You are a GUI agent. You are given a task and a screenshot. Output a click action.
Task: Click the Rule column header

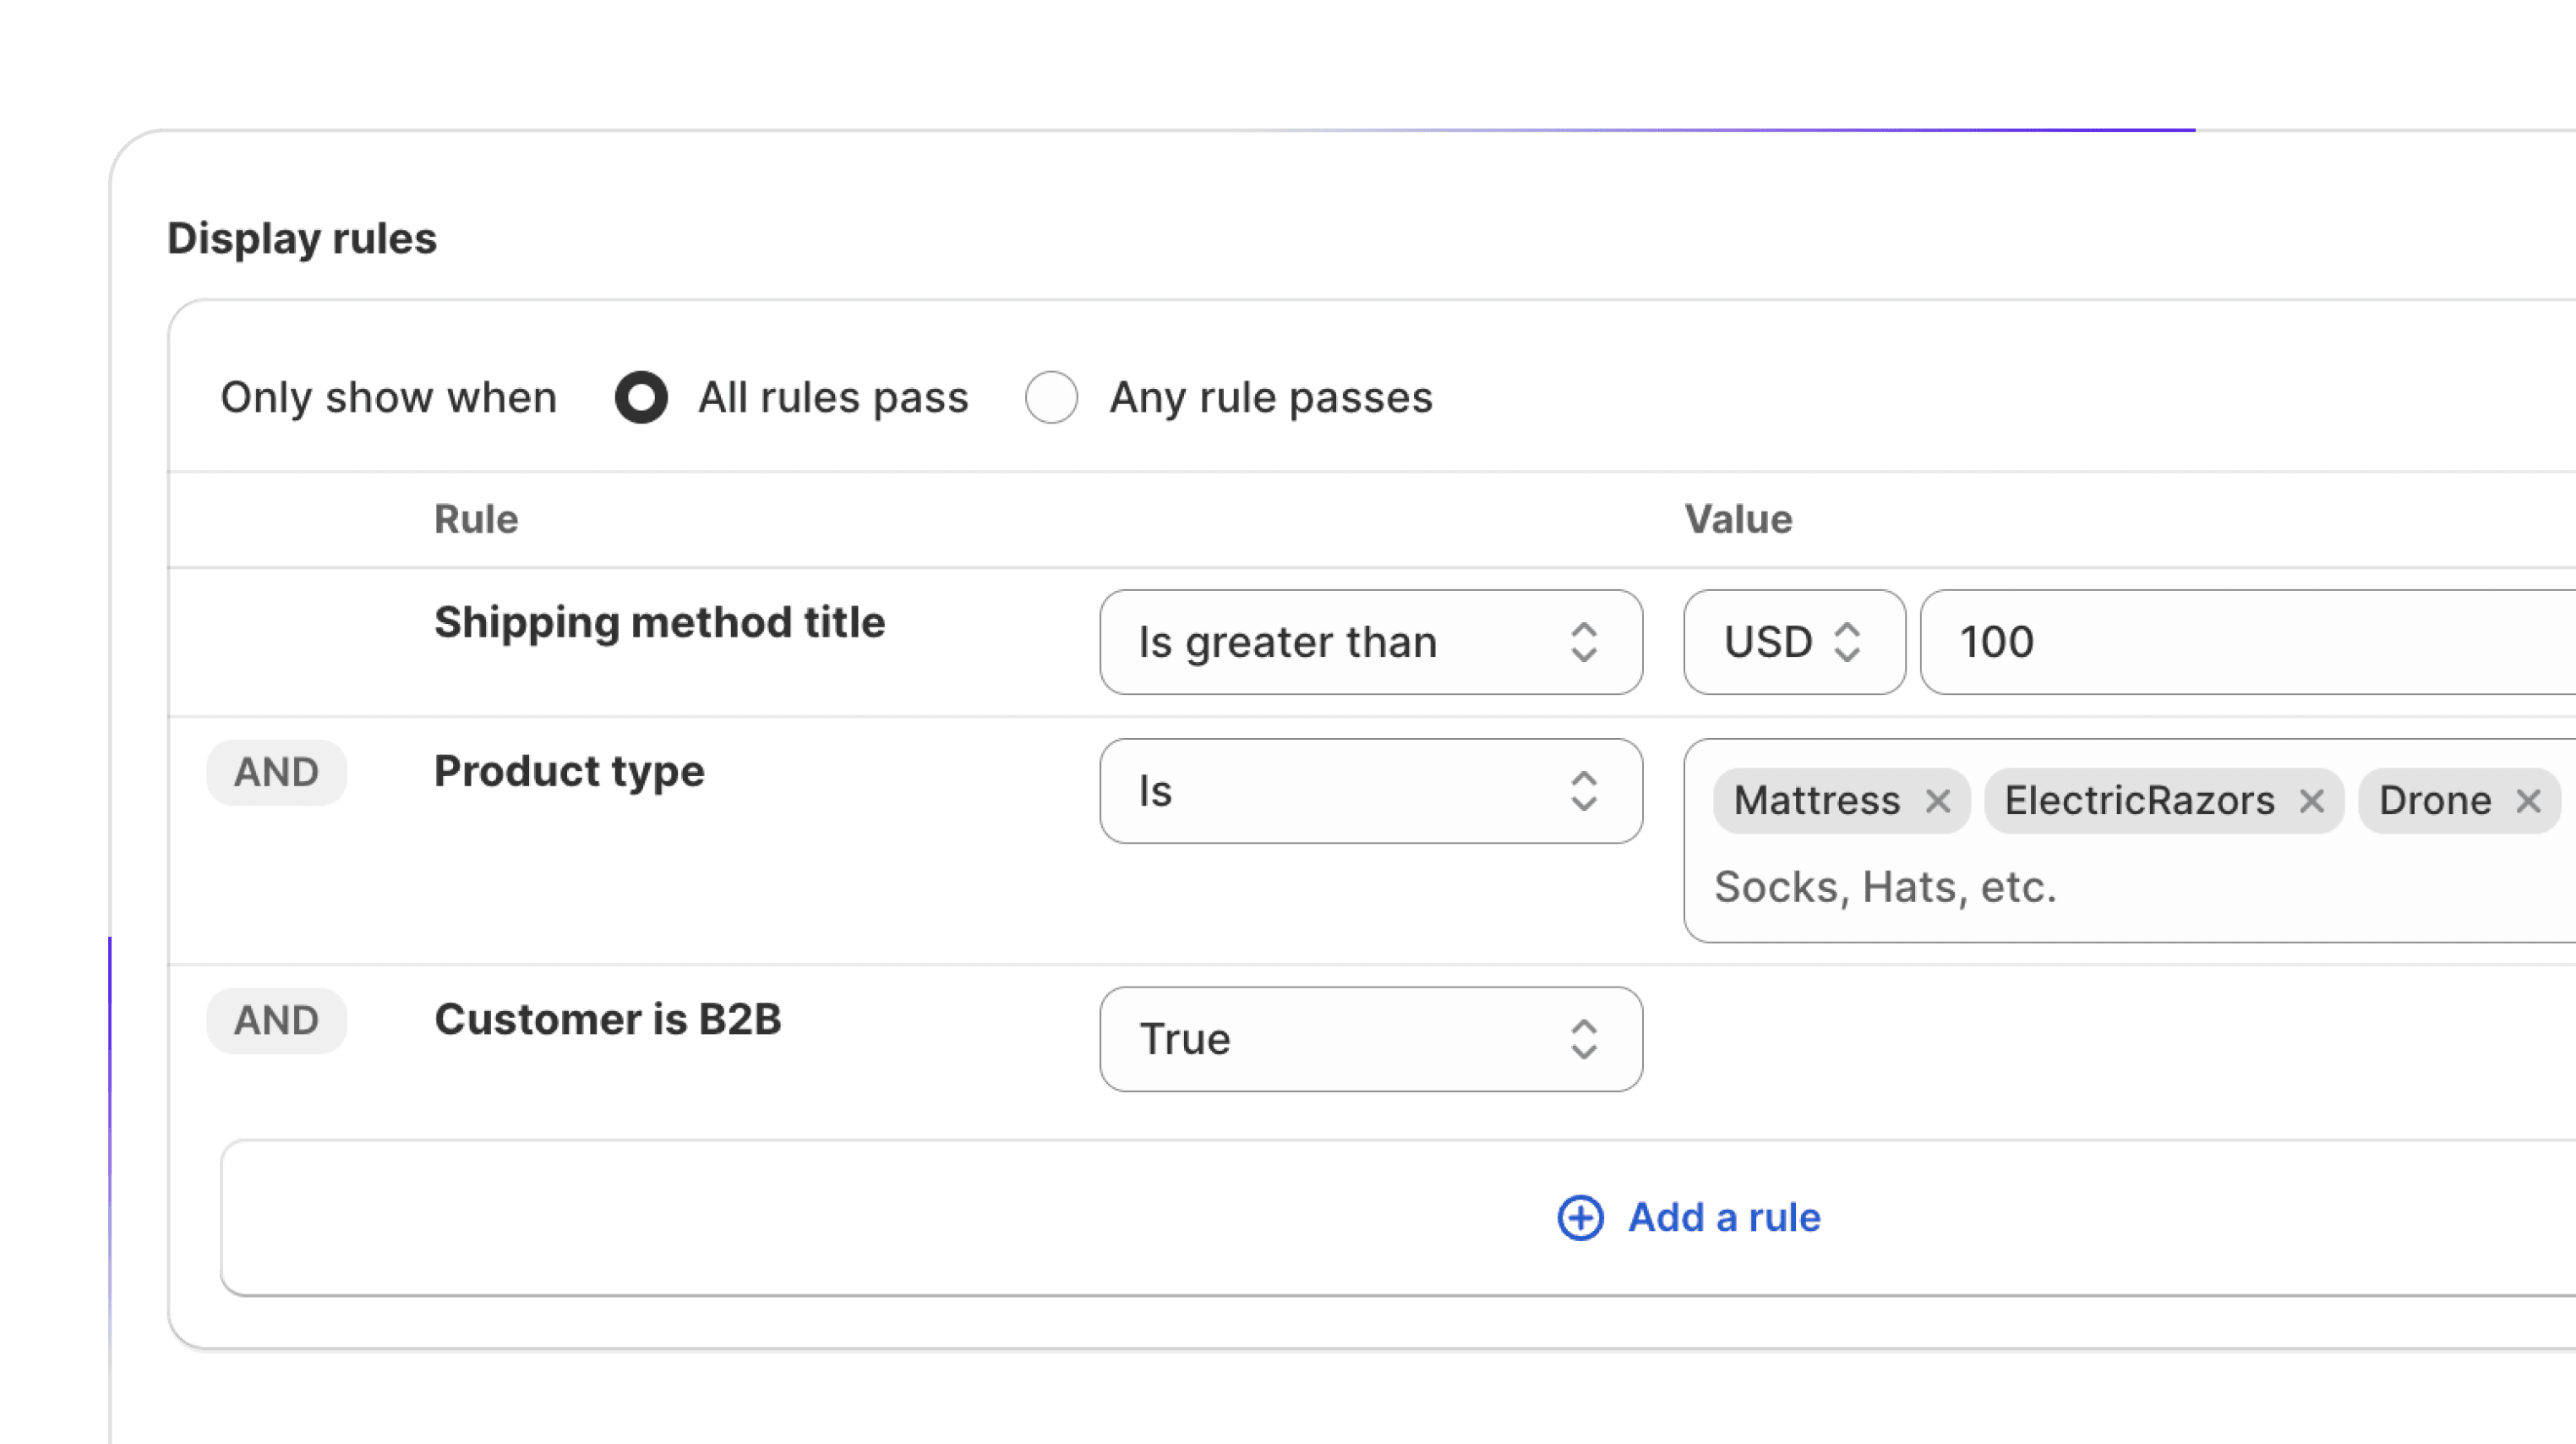pyautogui.click(x=476, y=519)
